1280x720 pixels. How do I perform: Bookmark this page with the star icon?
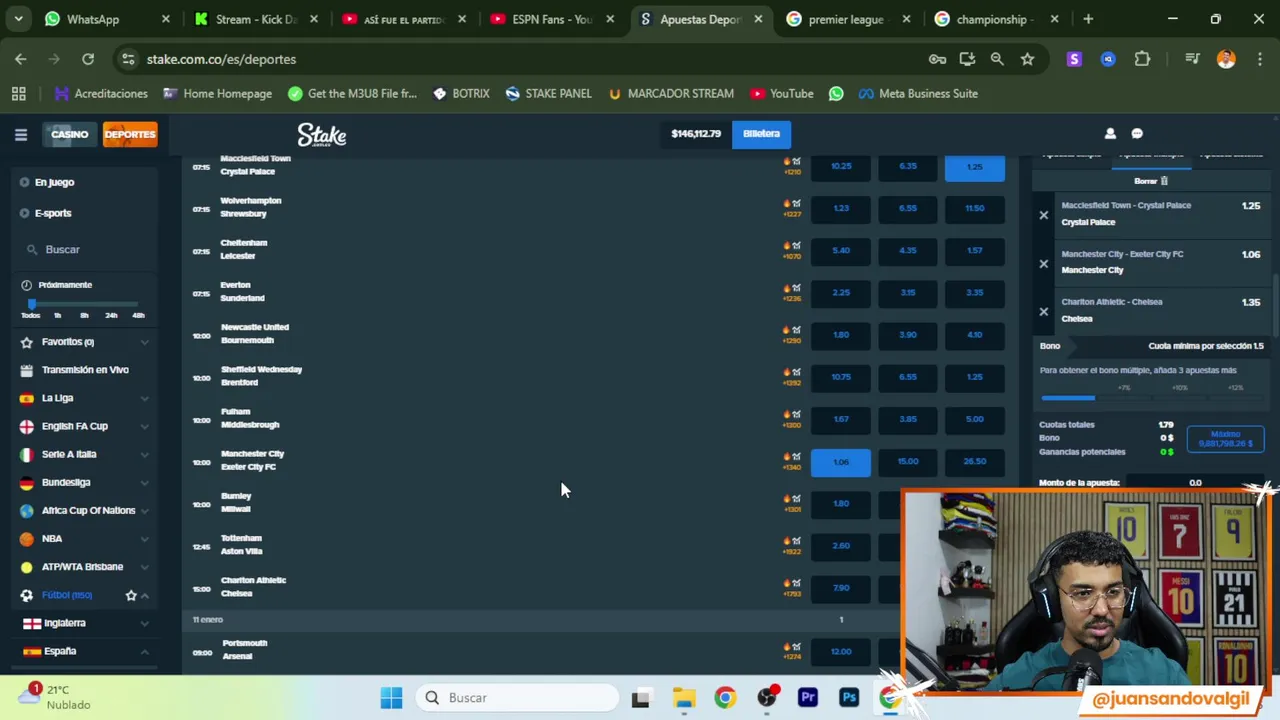click(1027, 59)
